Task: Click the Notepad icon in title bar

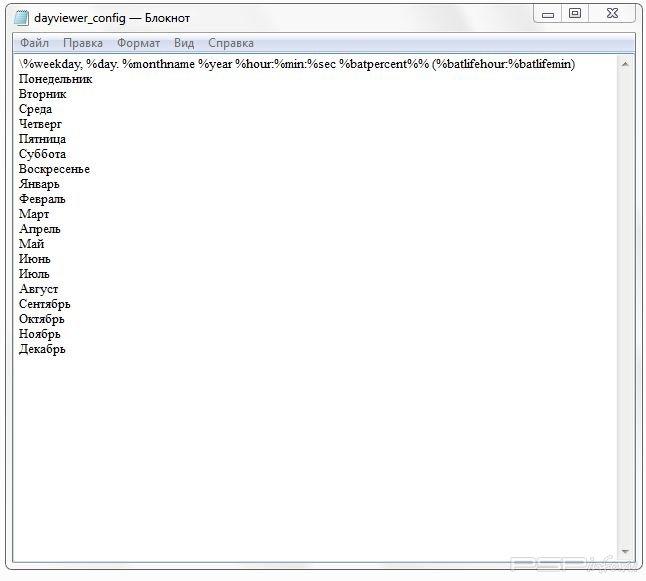Action: [x=21, y=18]
